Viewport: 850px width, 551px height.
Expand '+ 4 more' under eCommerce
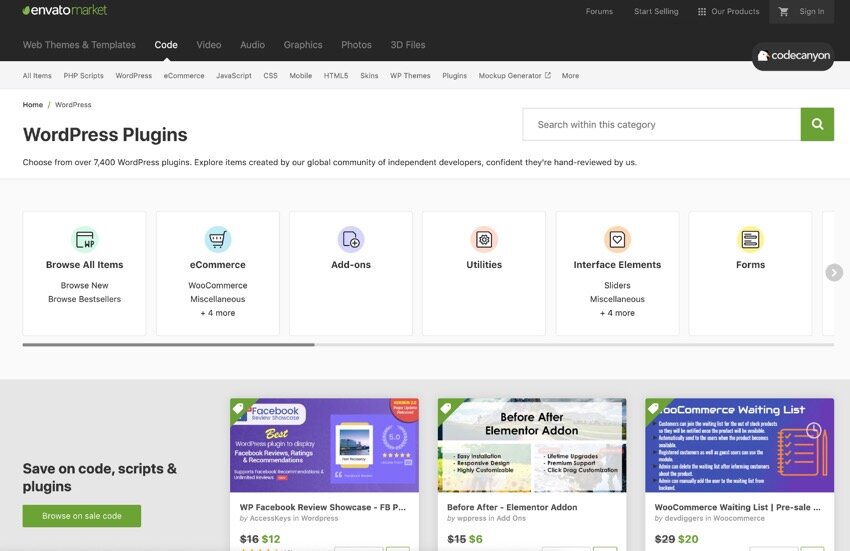(x=217, y=313)
